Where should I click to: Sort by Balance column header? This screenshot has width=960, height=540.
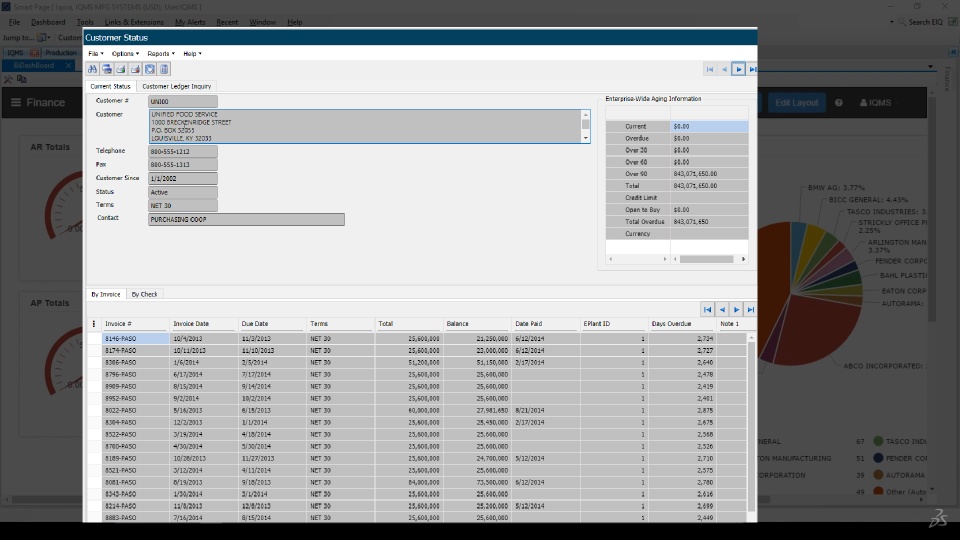click(x=477, y=324)
